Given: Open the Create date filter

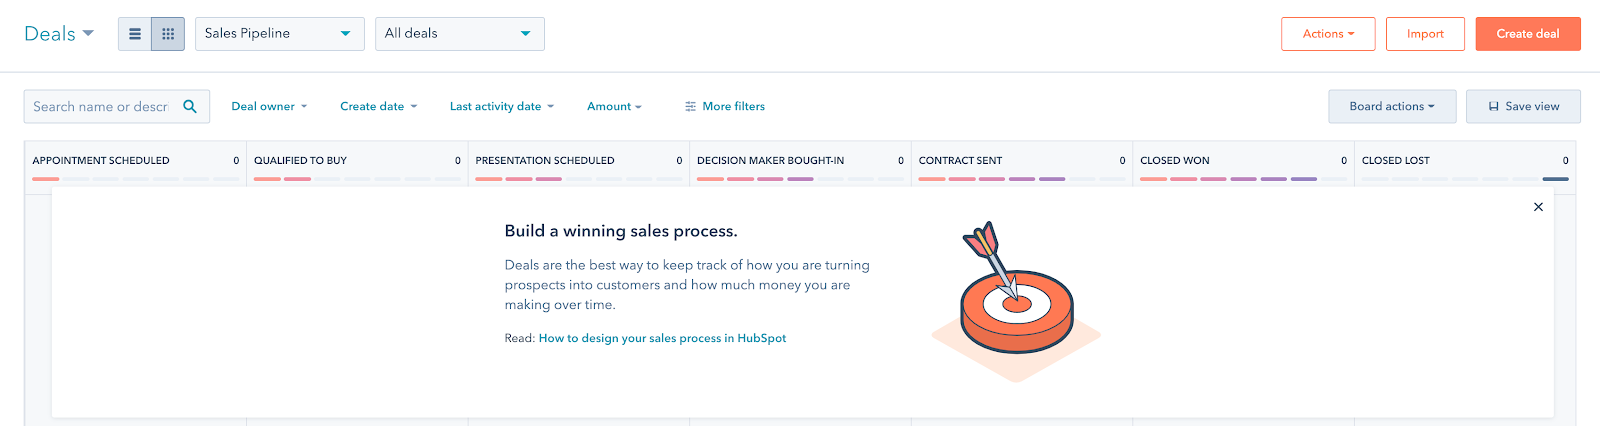Looking at the screenshot, I should pos(378,106).
